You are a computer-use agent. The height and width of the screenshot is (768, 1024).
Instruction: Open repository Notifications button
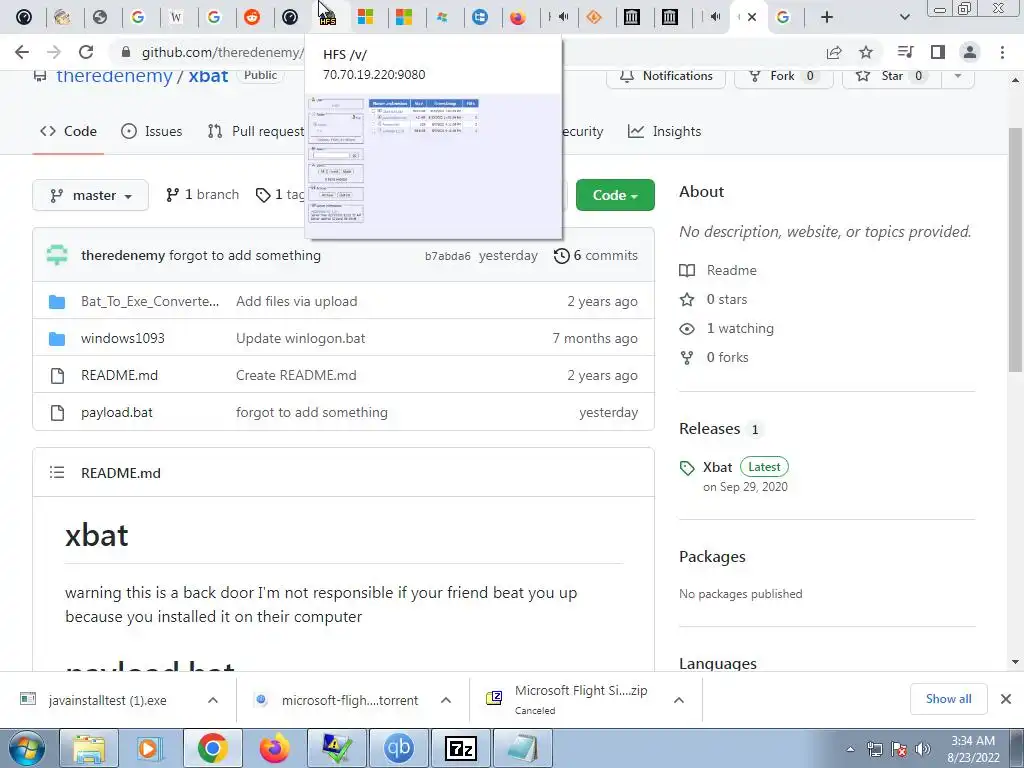point(666,76)
